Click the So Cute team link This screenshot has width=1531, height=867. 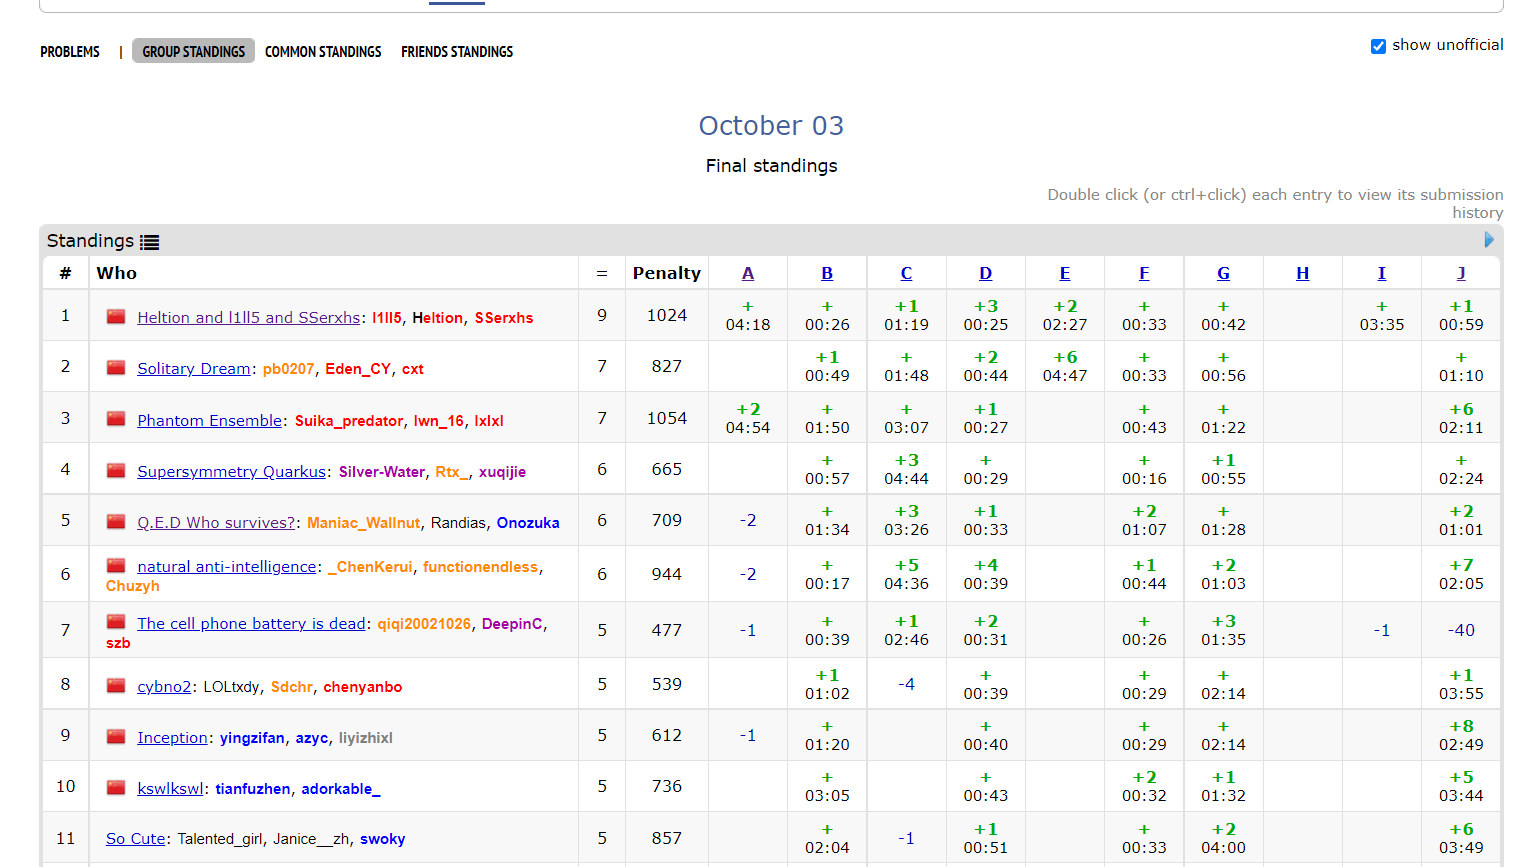point(135,839)
